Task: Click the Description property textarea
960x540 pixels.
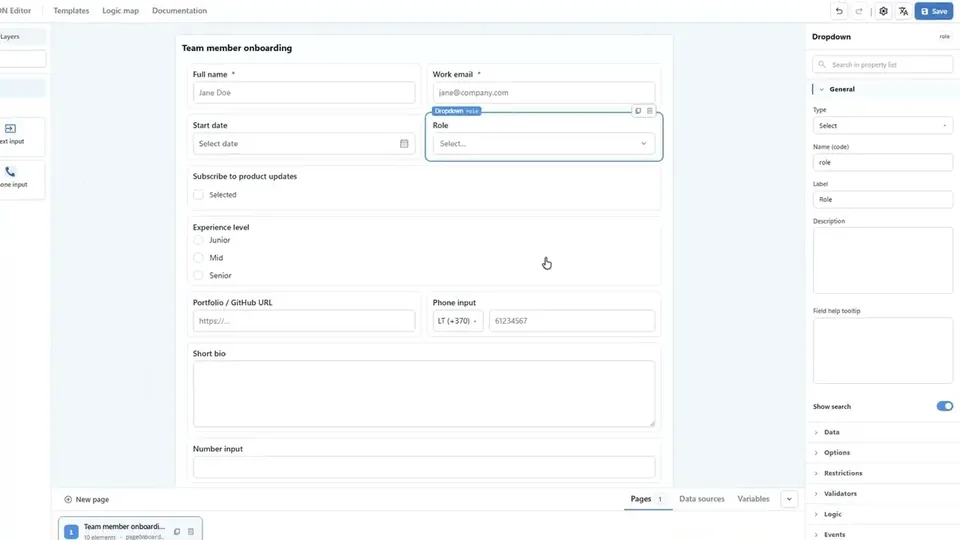Action: [x=882, y=260]
